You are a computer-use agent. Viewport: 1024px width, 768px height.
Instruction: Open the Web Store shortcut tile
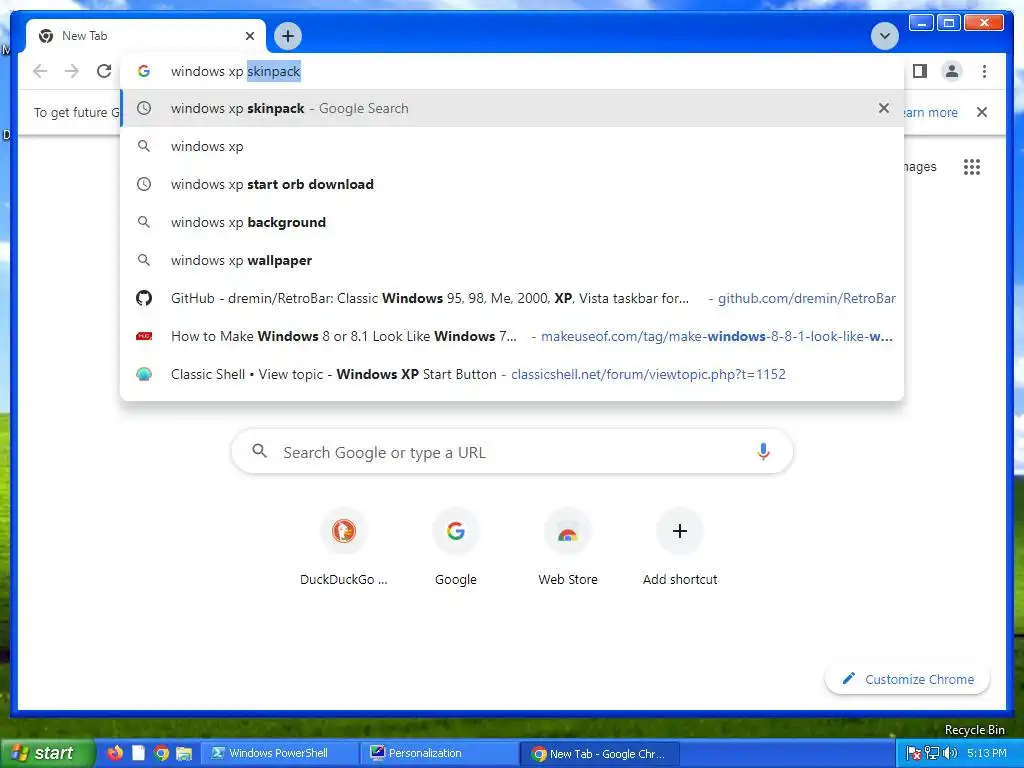pyautogui.click(x=568, y=547)
